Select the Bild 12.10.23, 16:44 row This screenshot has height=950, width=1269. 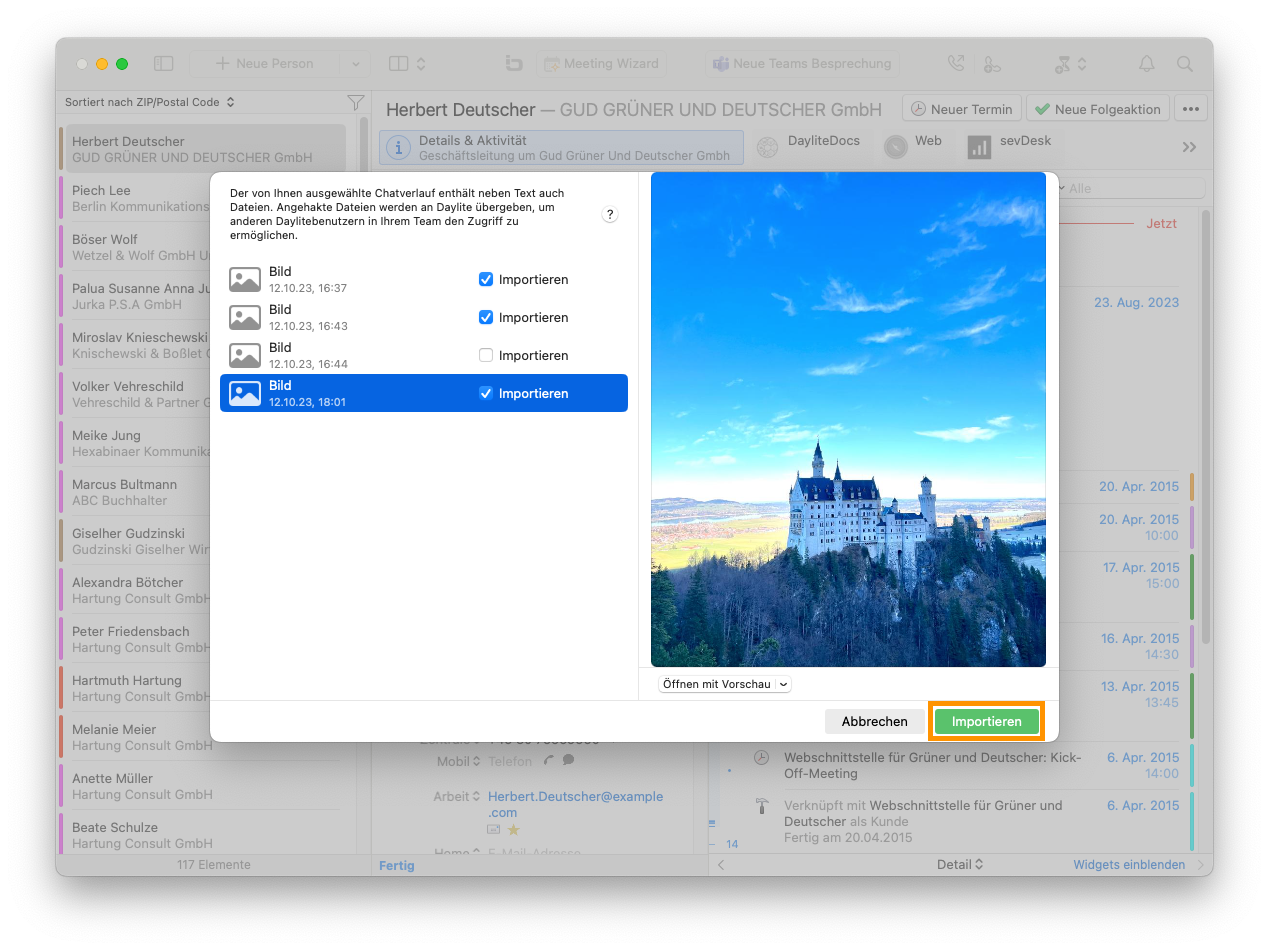pyautogui.click(x=424, y=355)
